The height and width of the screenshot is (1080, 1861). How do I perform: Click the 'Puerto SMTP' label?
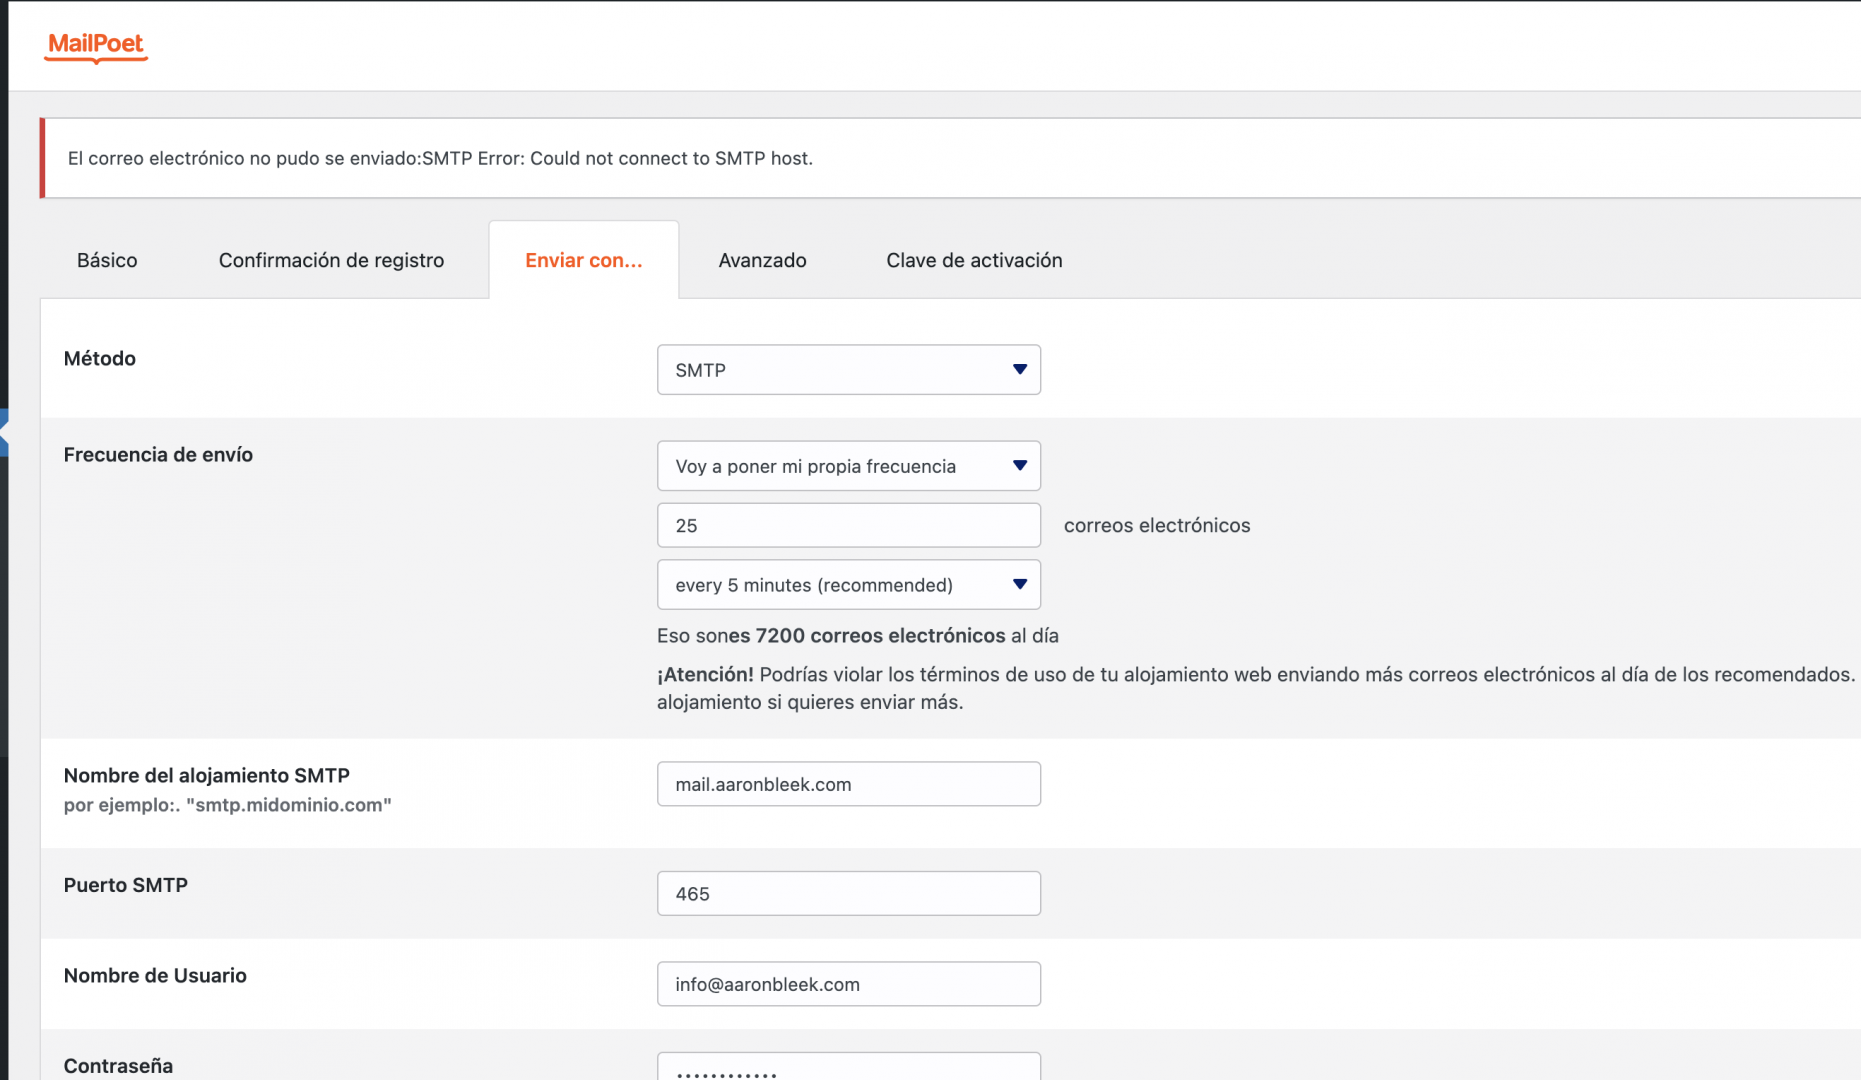(x=126, y=885)
